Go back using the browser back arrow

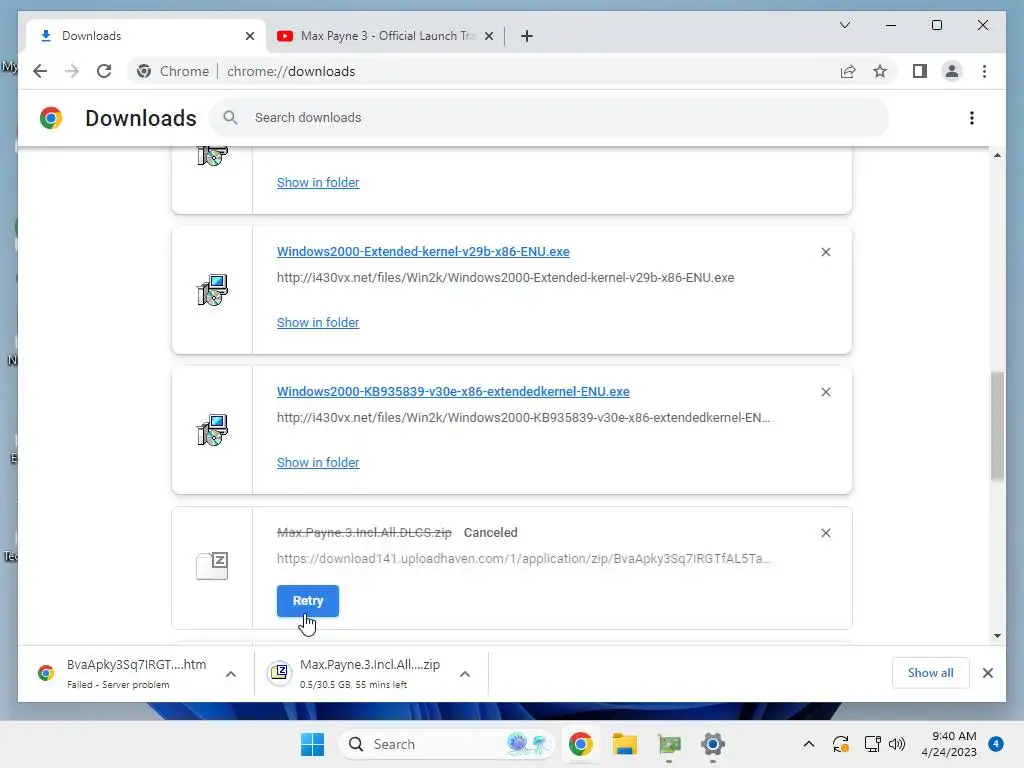click(40, 71)
